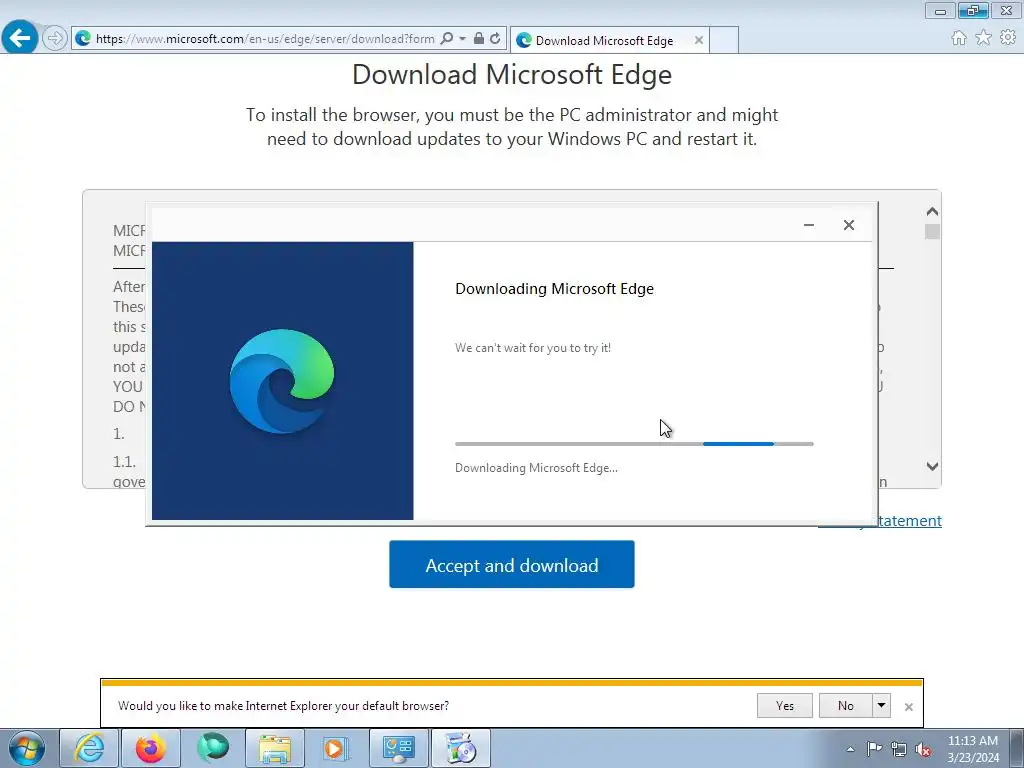Dismiss the default browser notification bar

pos(908,707)
